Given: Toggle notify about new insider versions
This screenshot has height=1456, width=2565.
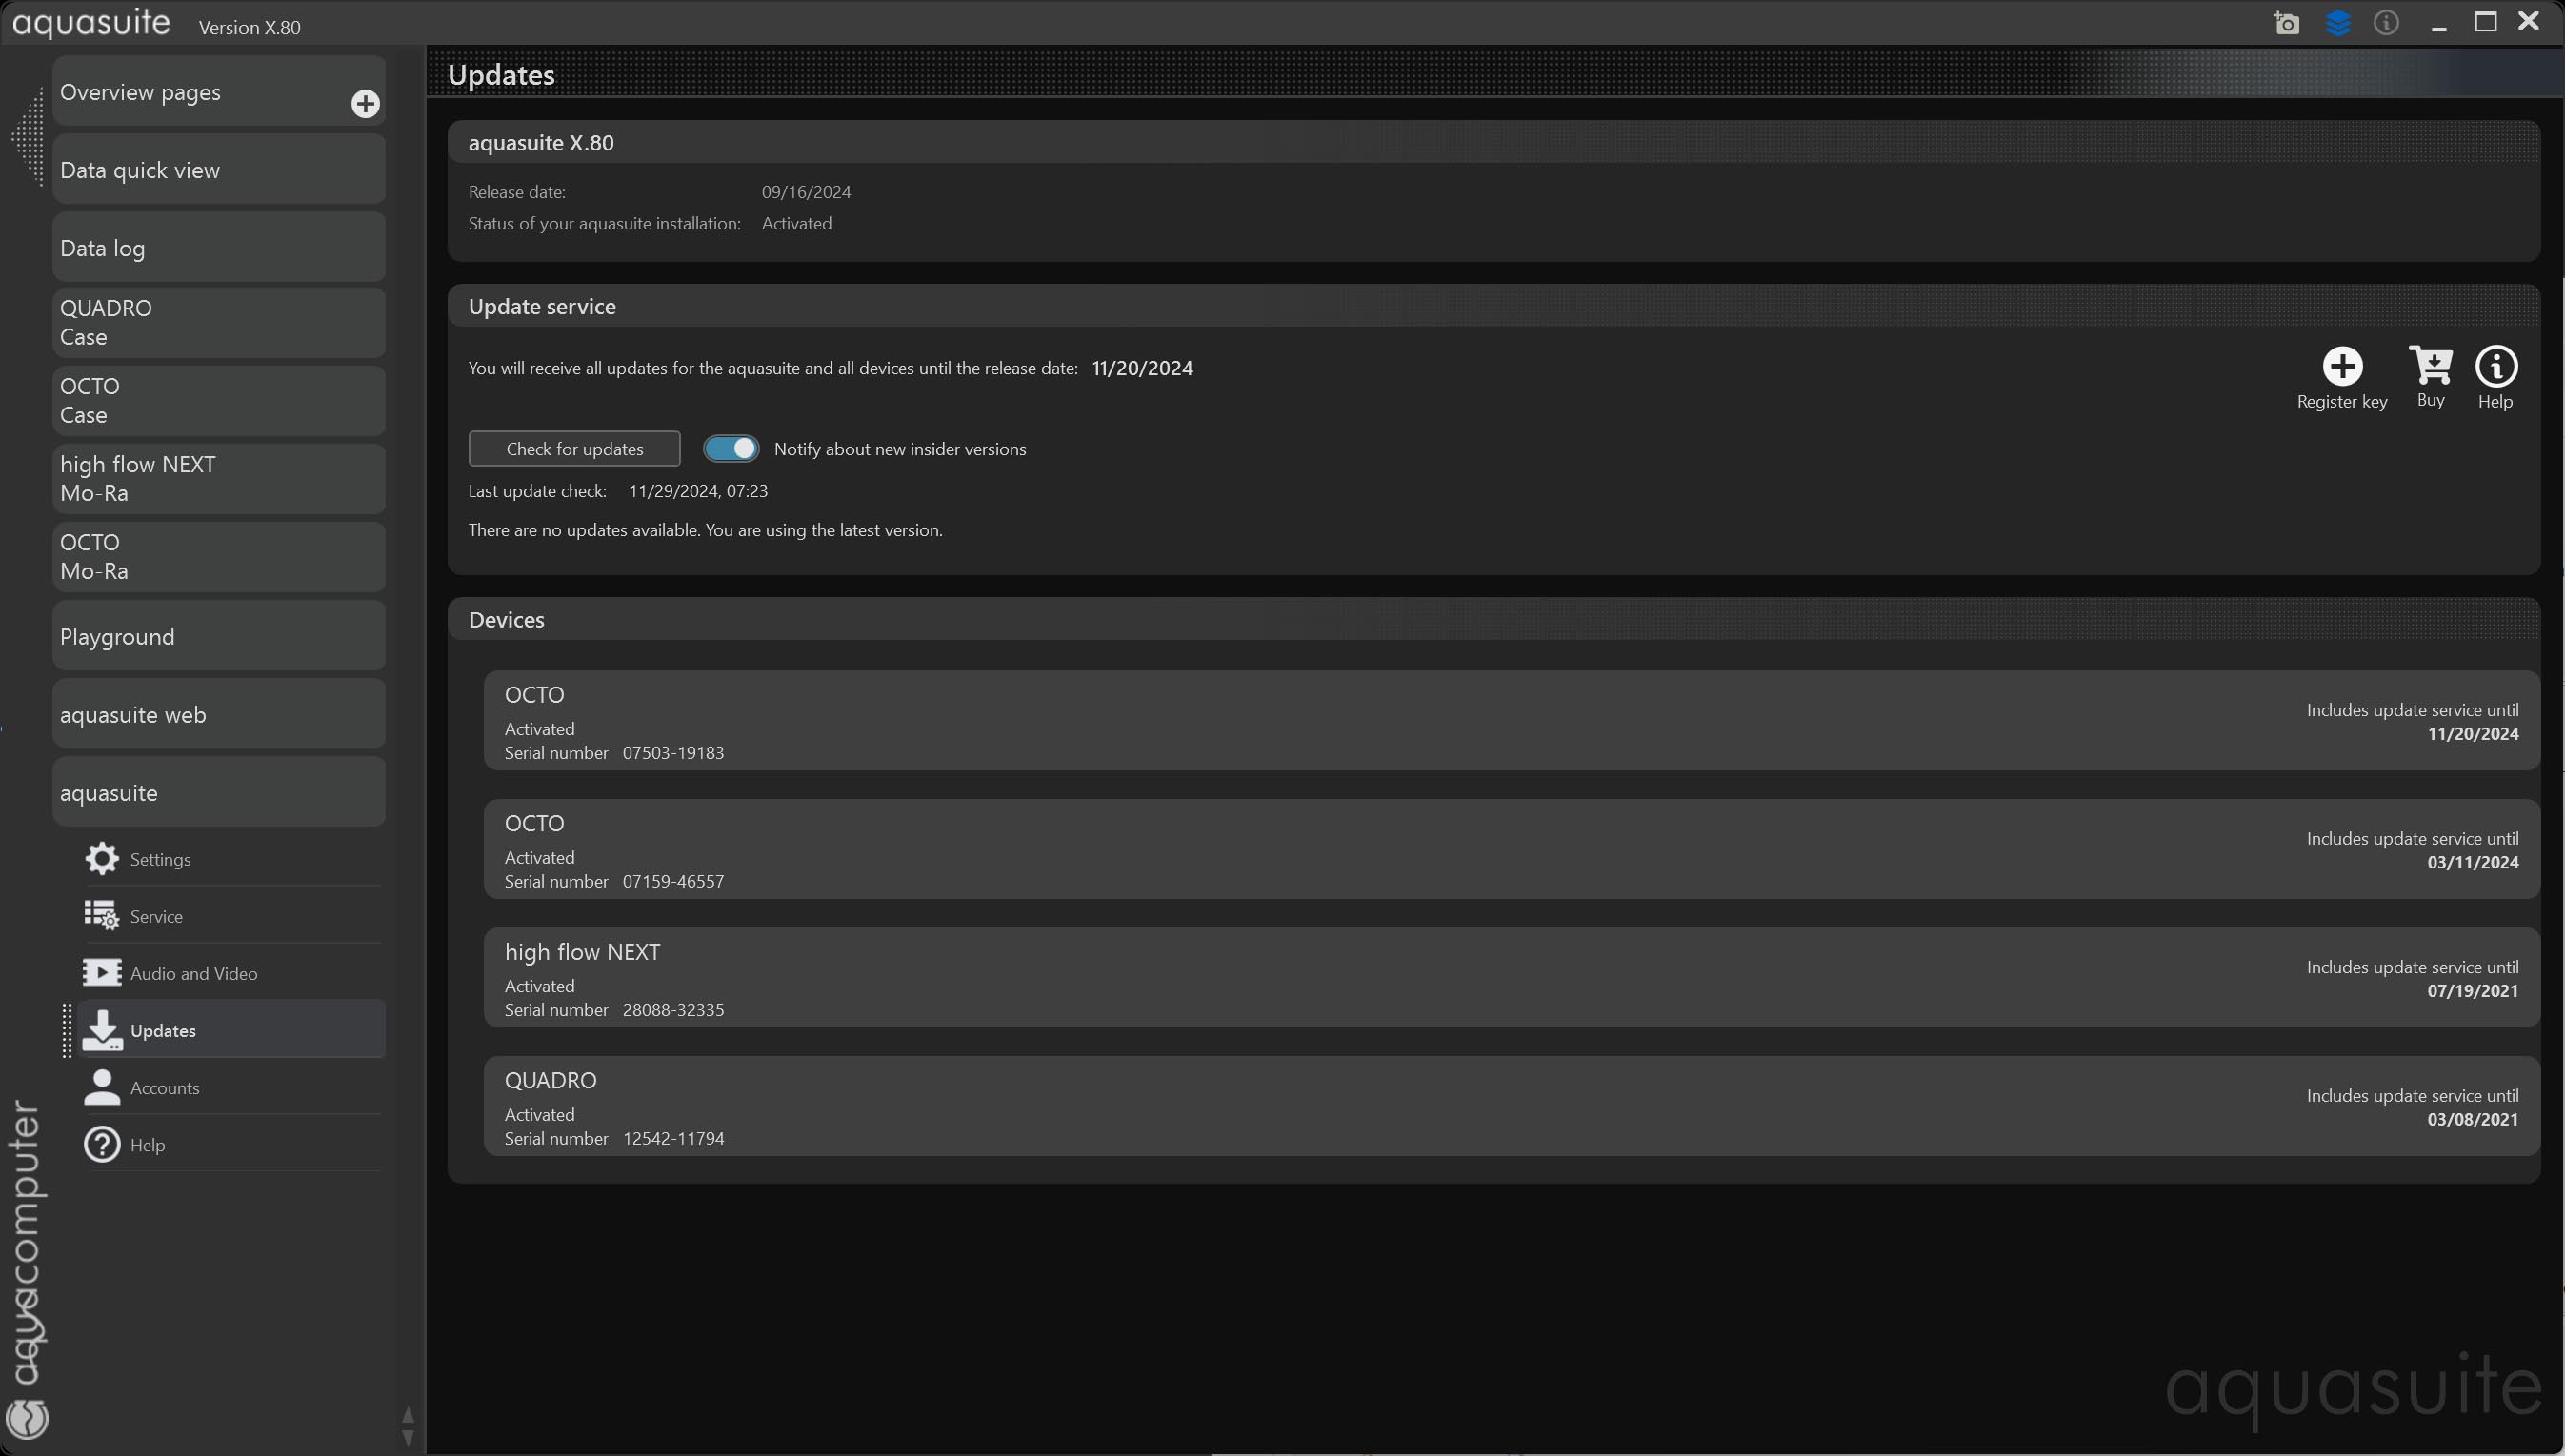Looking at the screenshot, I should [731, 449].
